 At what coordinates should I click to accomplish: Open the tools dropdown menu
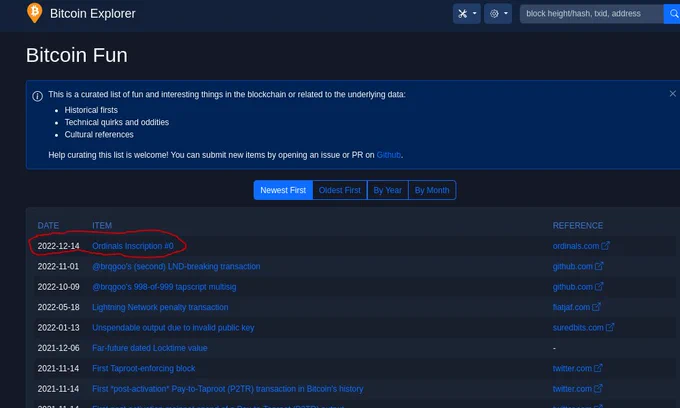pyautogui.click(x=467, y=13)
